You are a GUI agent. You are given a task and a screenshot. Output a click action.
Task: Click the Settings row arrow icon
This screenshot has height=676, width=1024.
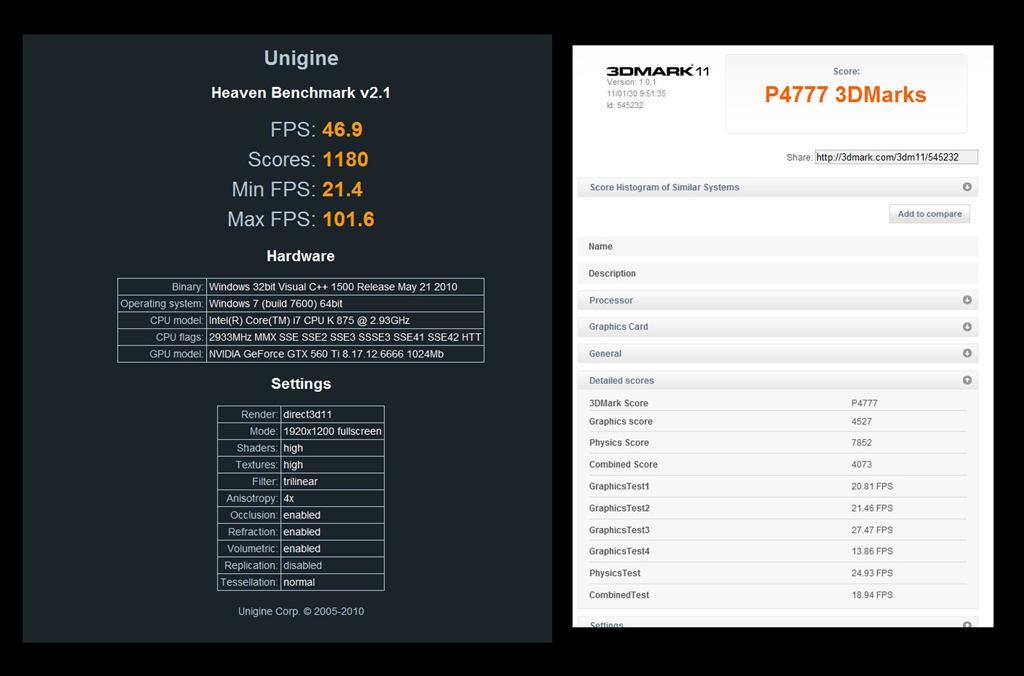click(x=967, y=625)
